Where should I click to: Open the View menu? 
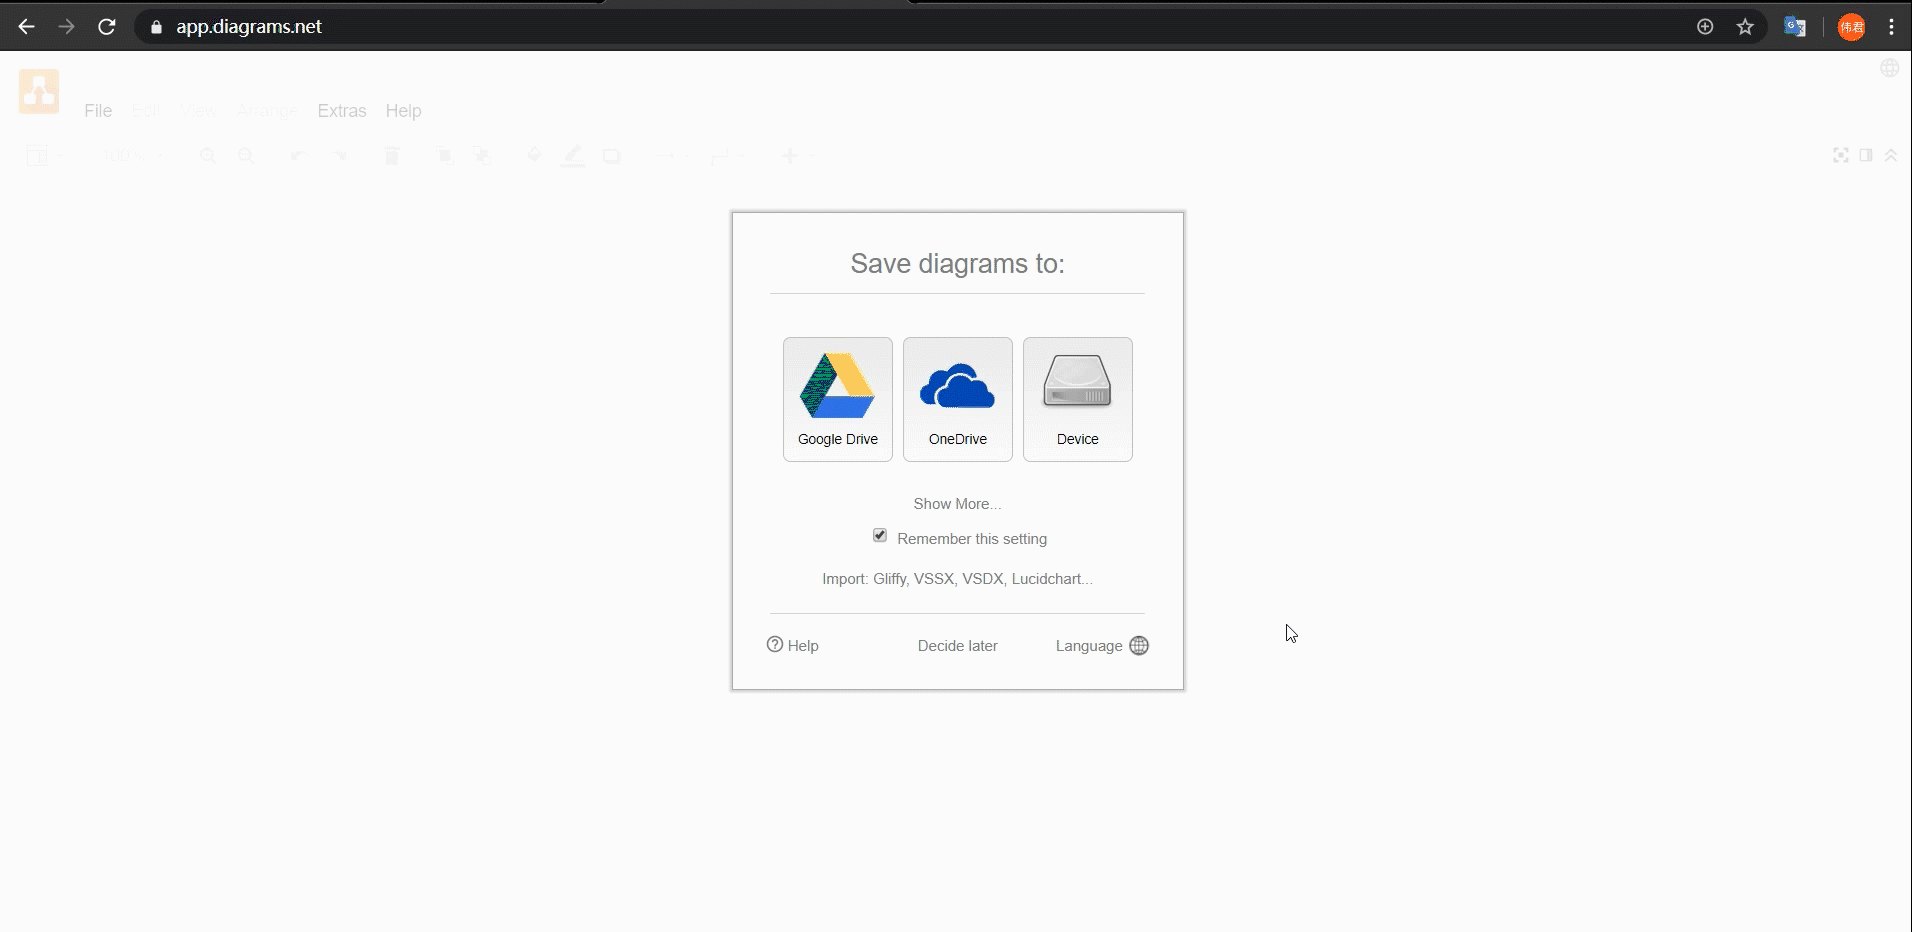tap(198, 111)
